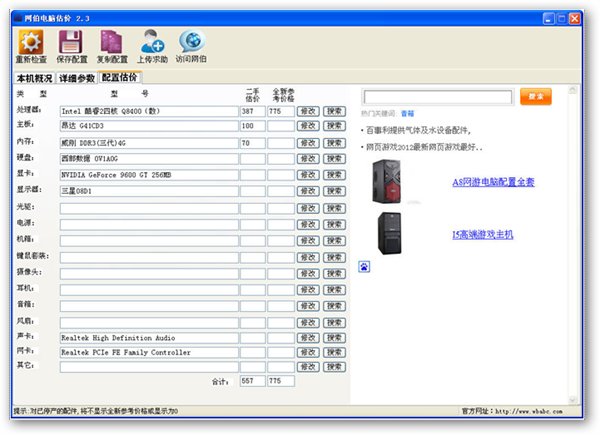The height and width of the screenshot is (435, 600).
Task: Click 修改 in the 风扇 row
Action: 308,323
